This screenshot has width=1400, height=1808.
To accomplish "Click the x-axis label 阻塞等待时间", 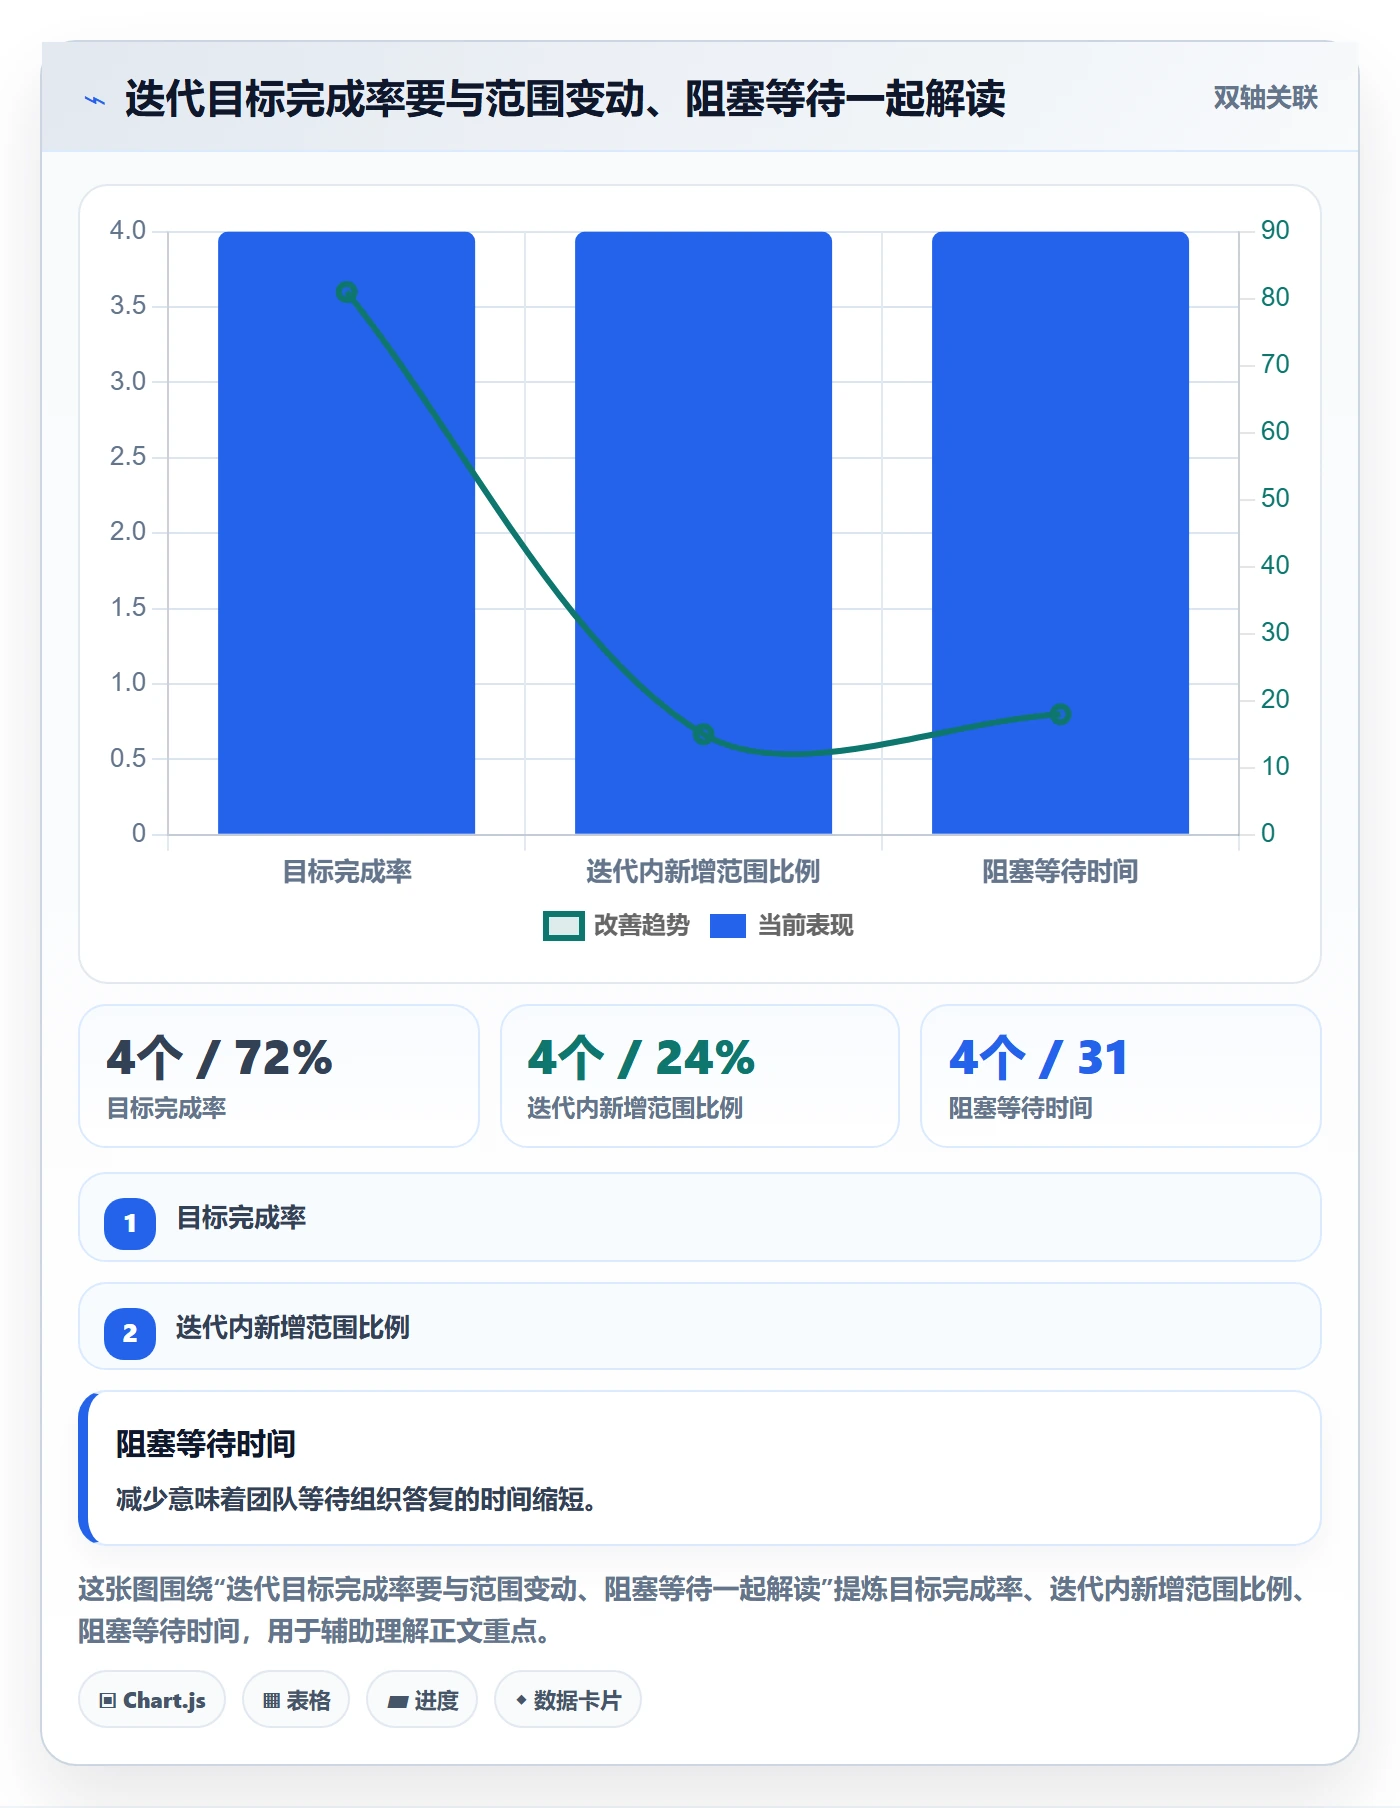I will [x=1060, y=872].
